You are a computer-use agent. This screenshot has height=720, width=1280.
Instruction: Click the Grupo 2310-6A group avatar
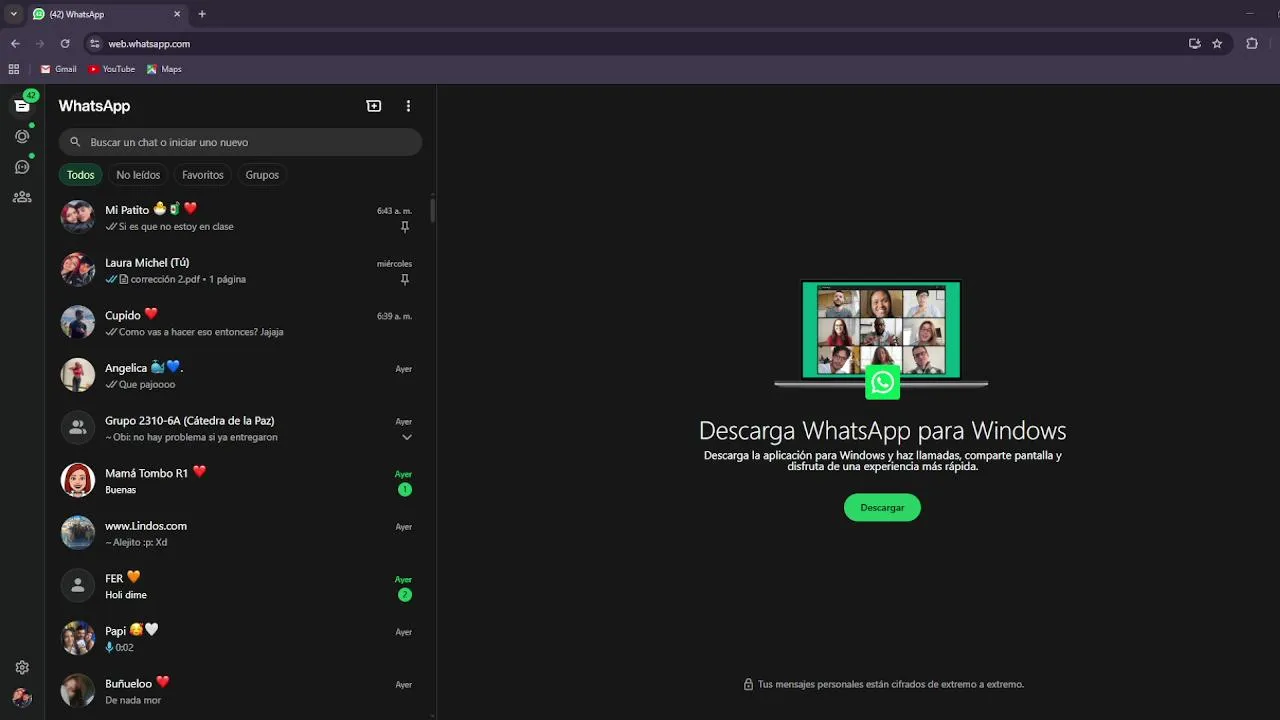point(78,428)
